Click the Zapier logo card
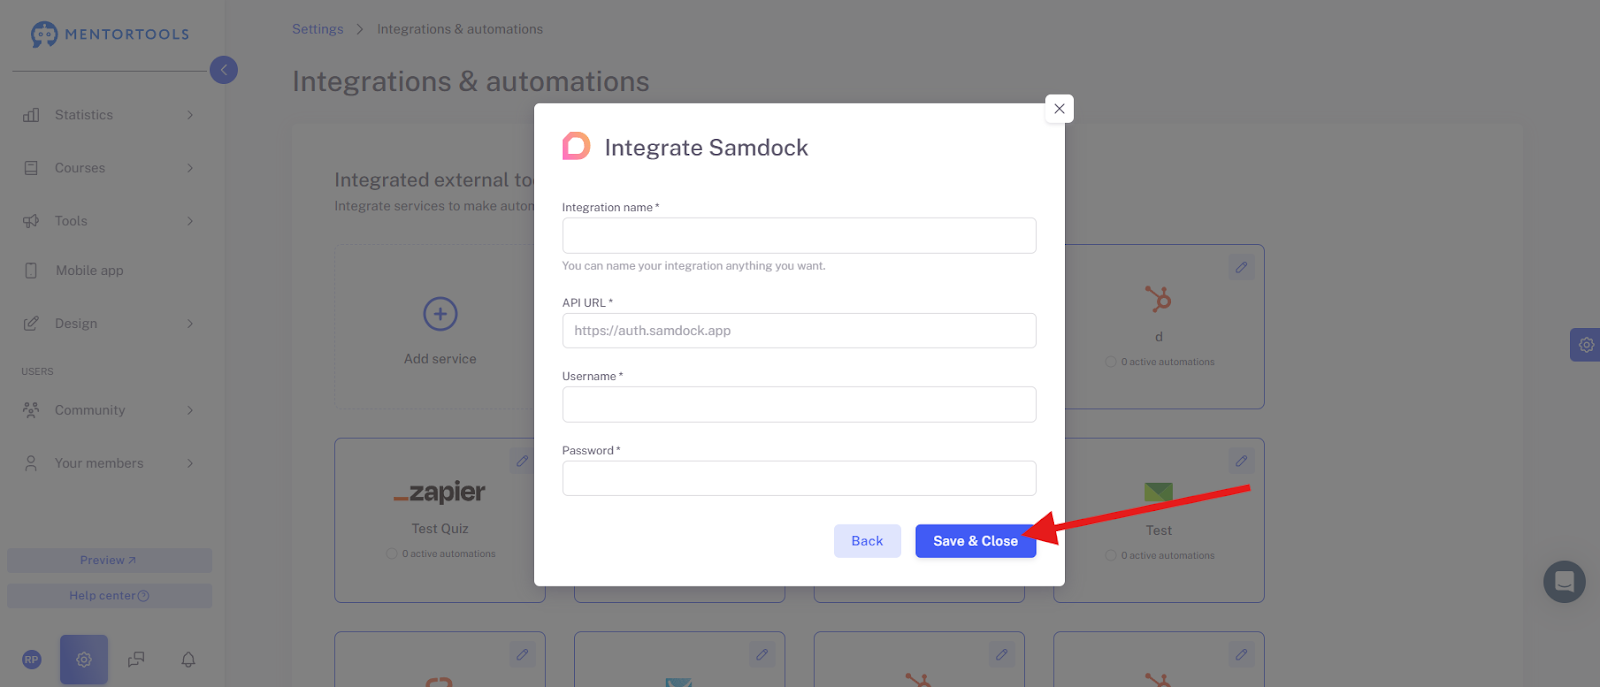1600x687 pixels. (x=440, y=492)
